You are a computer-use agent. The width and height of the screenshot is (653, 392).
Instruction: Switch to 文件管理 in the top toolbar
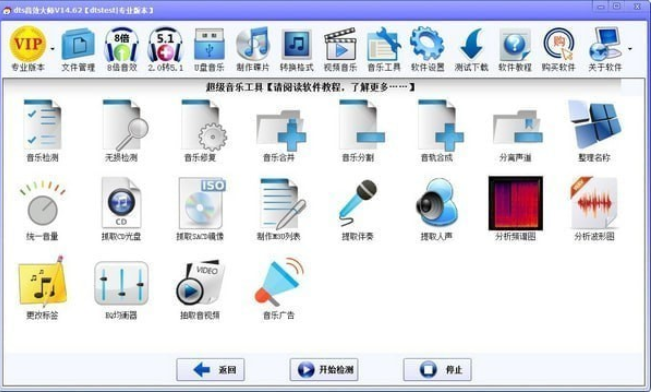[x=78, y=49]
